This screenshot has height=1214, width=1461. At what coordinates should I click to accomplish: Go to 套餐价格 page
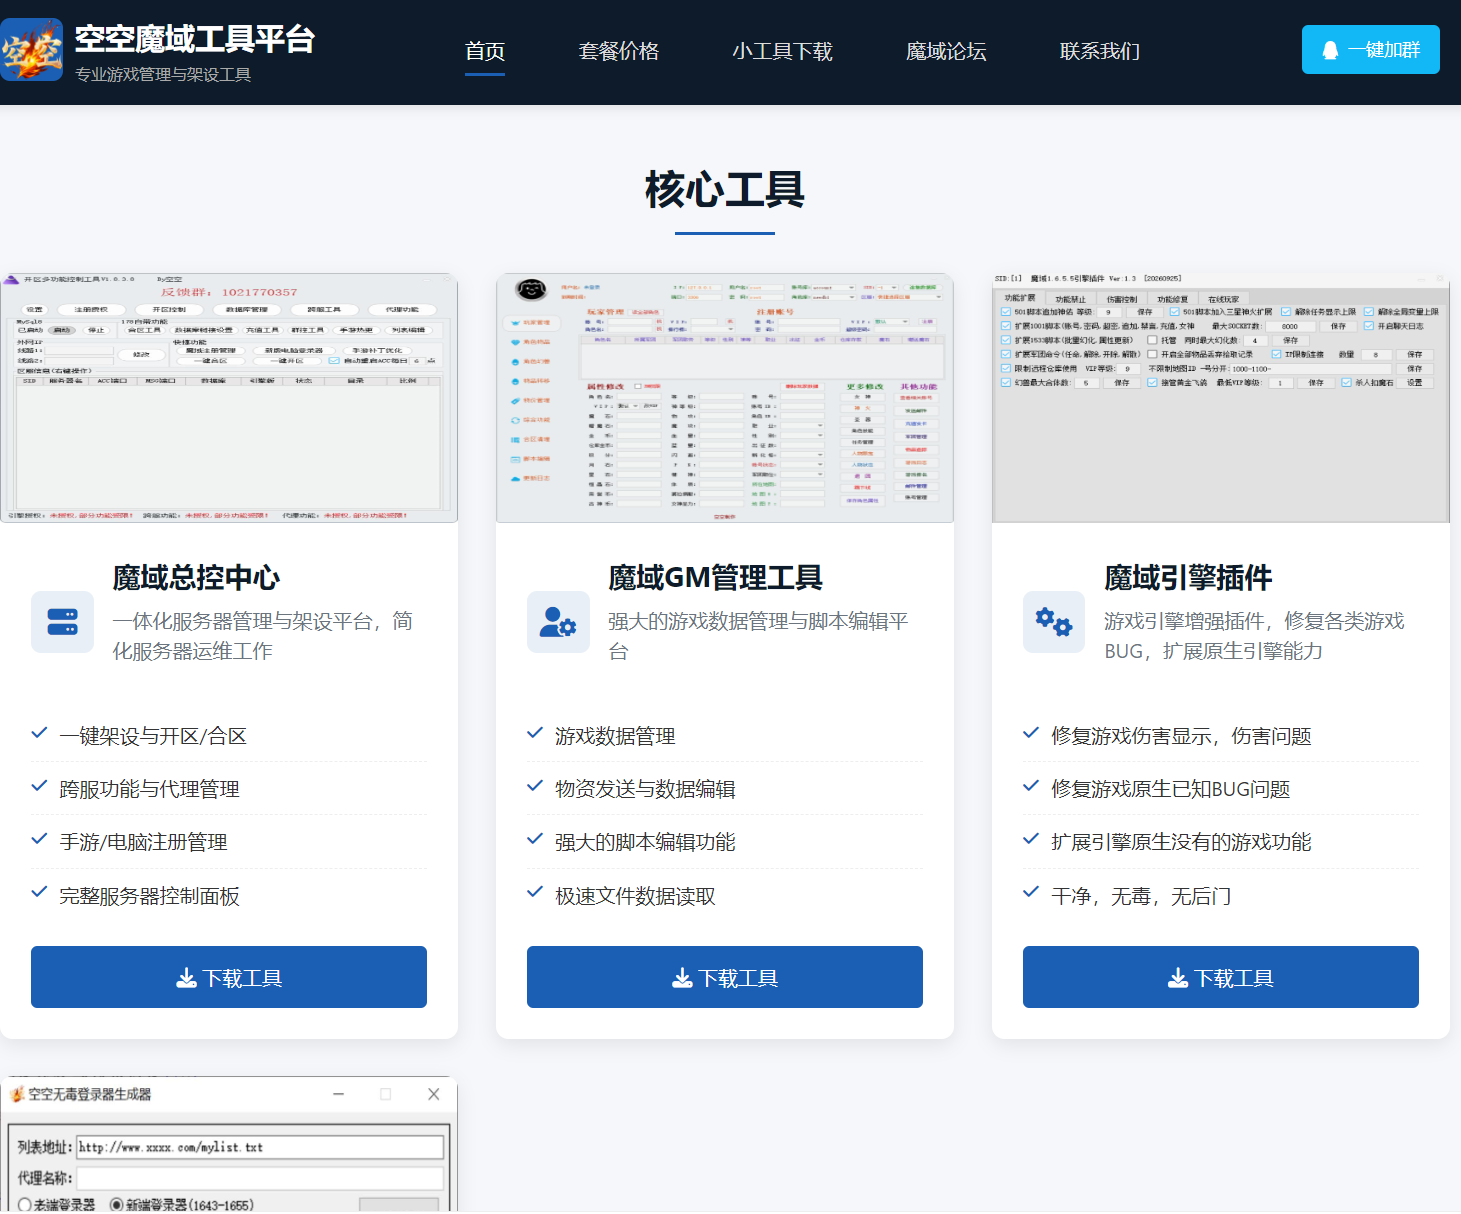(619, 51)
